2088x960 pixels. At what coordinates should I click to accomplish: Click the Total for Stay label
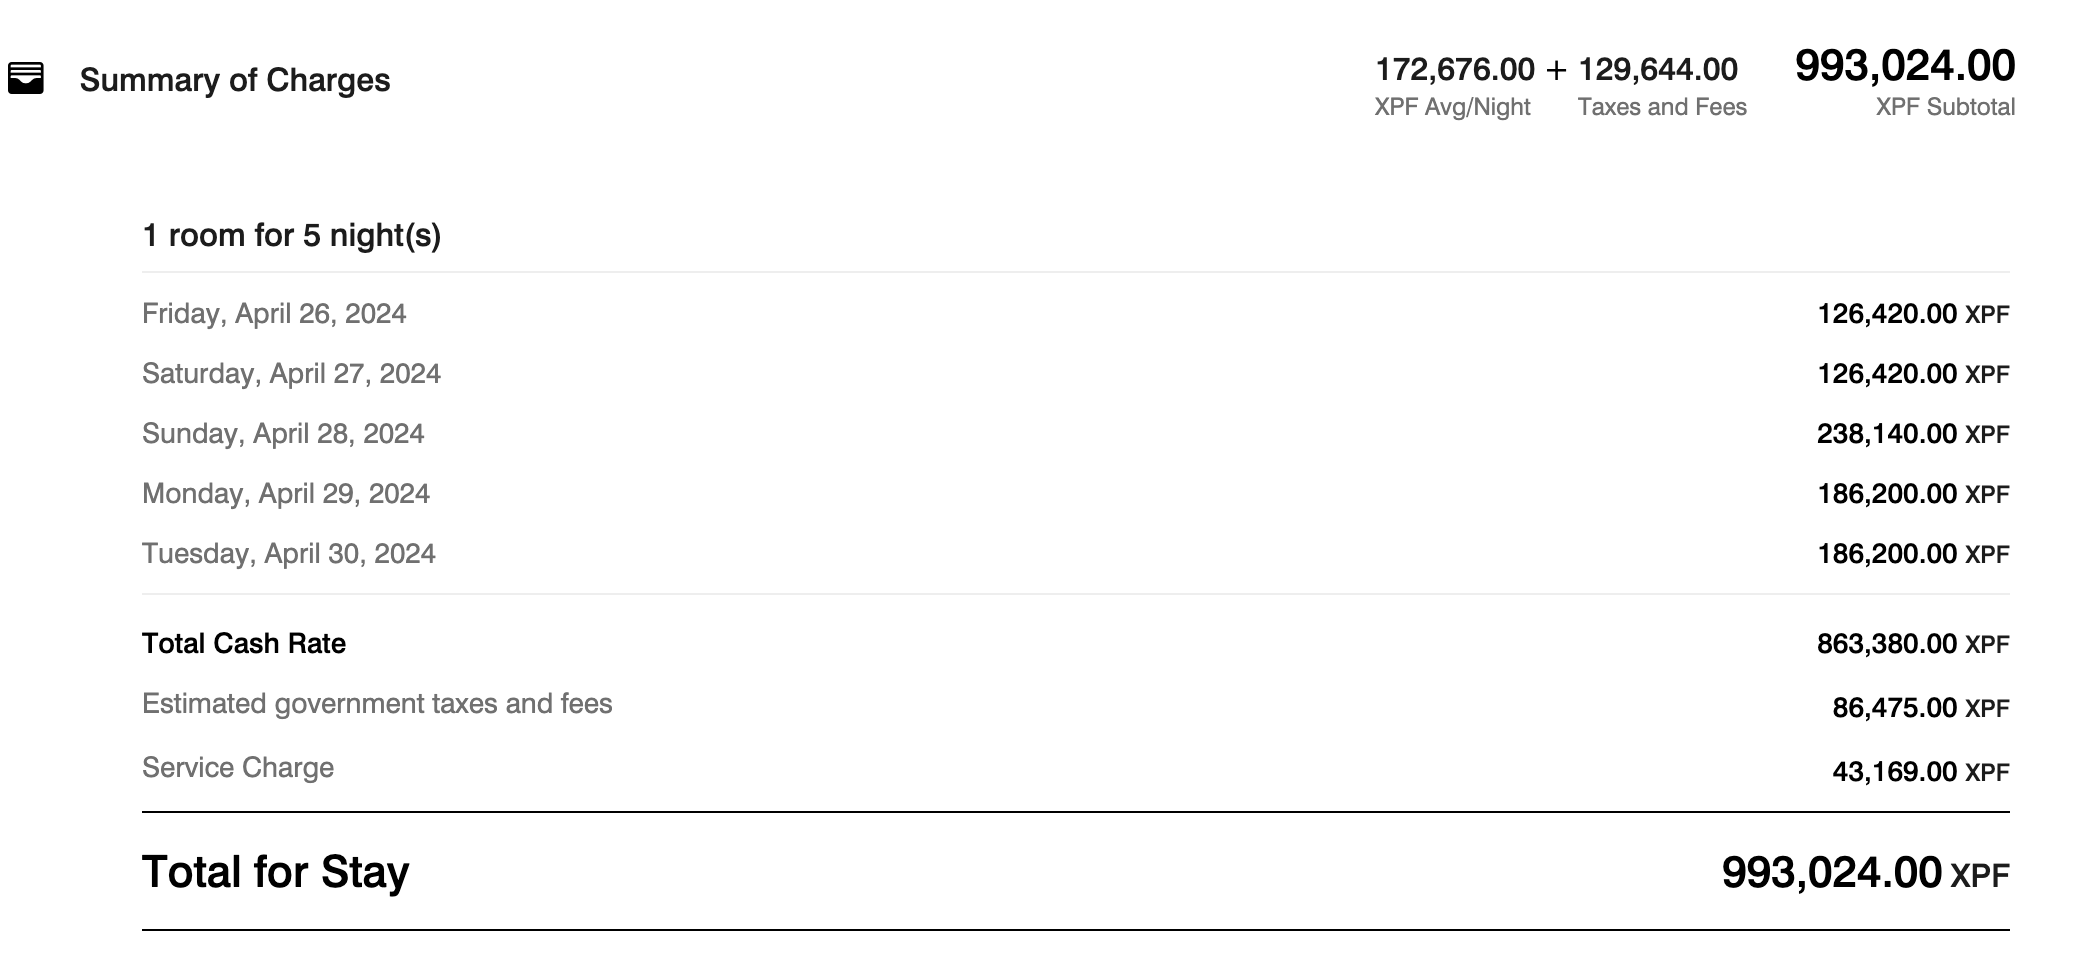[276, 872]
